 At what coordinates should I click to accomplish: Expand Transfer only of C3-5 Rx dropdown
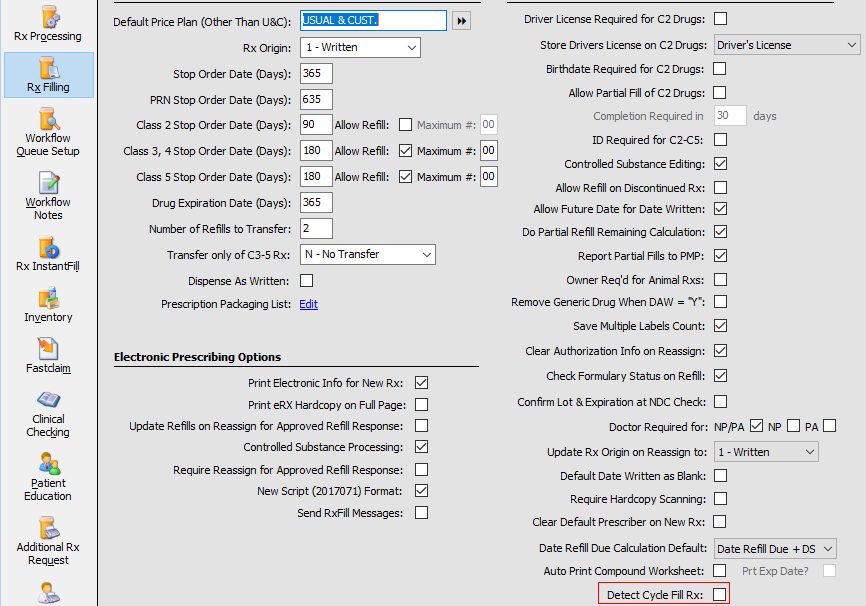426,255
